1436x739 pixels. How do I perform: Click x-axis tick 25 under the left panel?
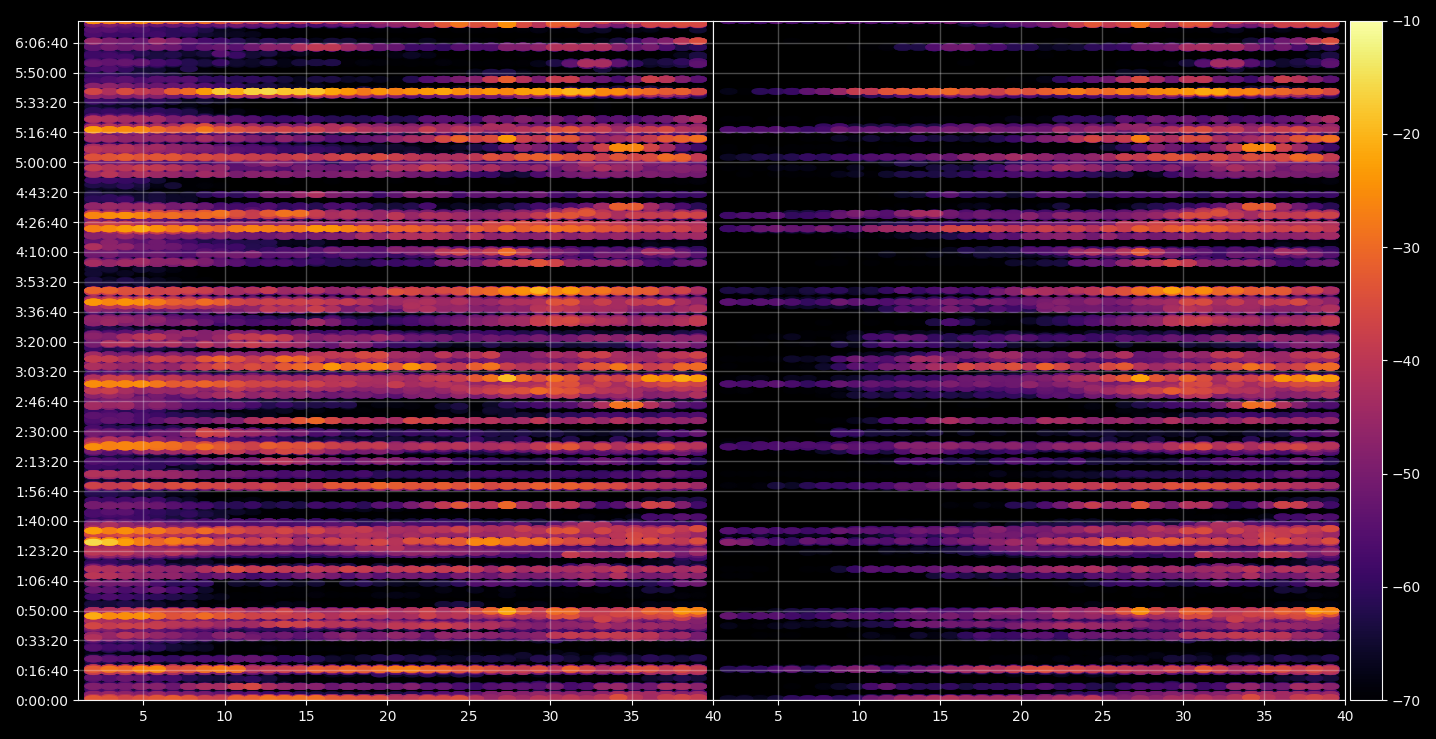469,717
